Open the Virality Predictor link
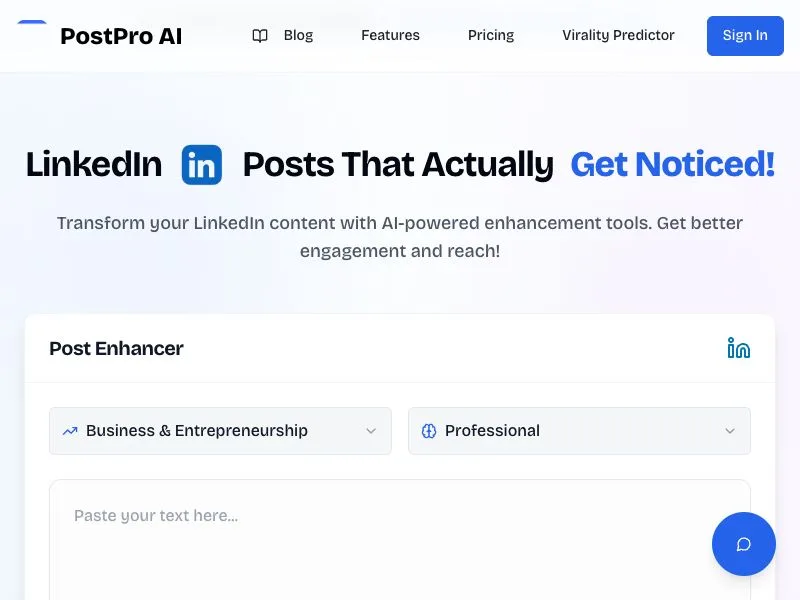The width and height of the screenshot is (800, 600). 618,35
